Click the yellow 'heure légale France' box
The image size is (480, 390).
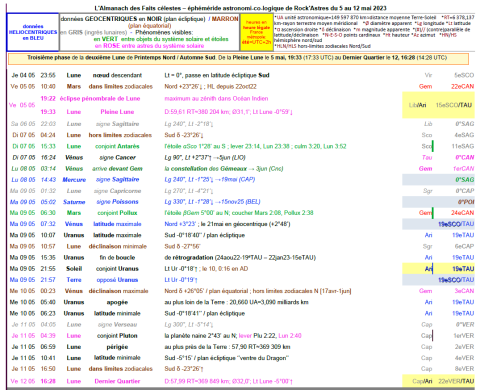[256, 32]
